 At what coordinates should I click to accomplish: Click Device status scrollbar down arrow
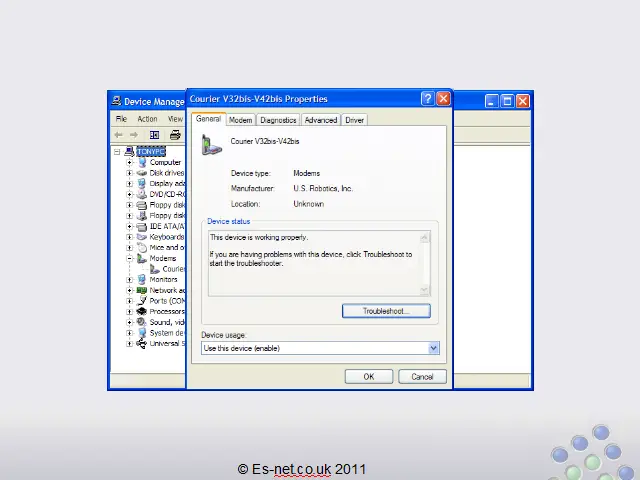424,290
